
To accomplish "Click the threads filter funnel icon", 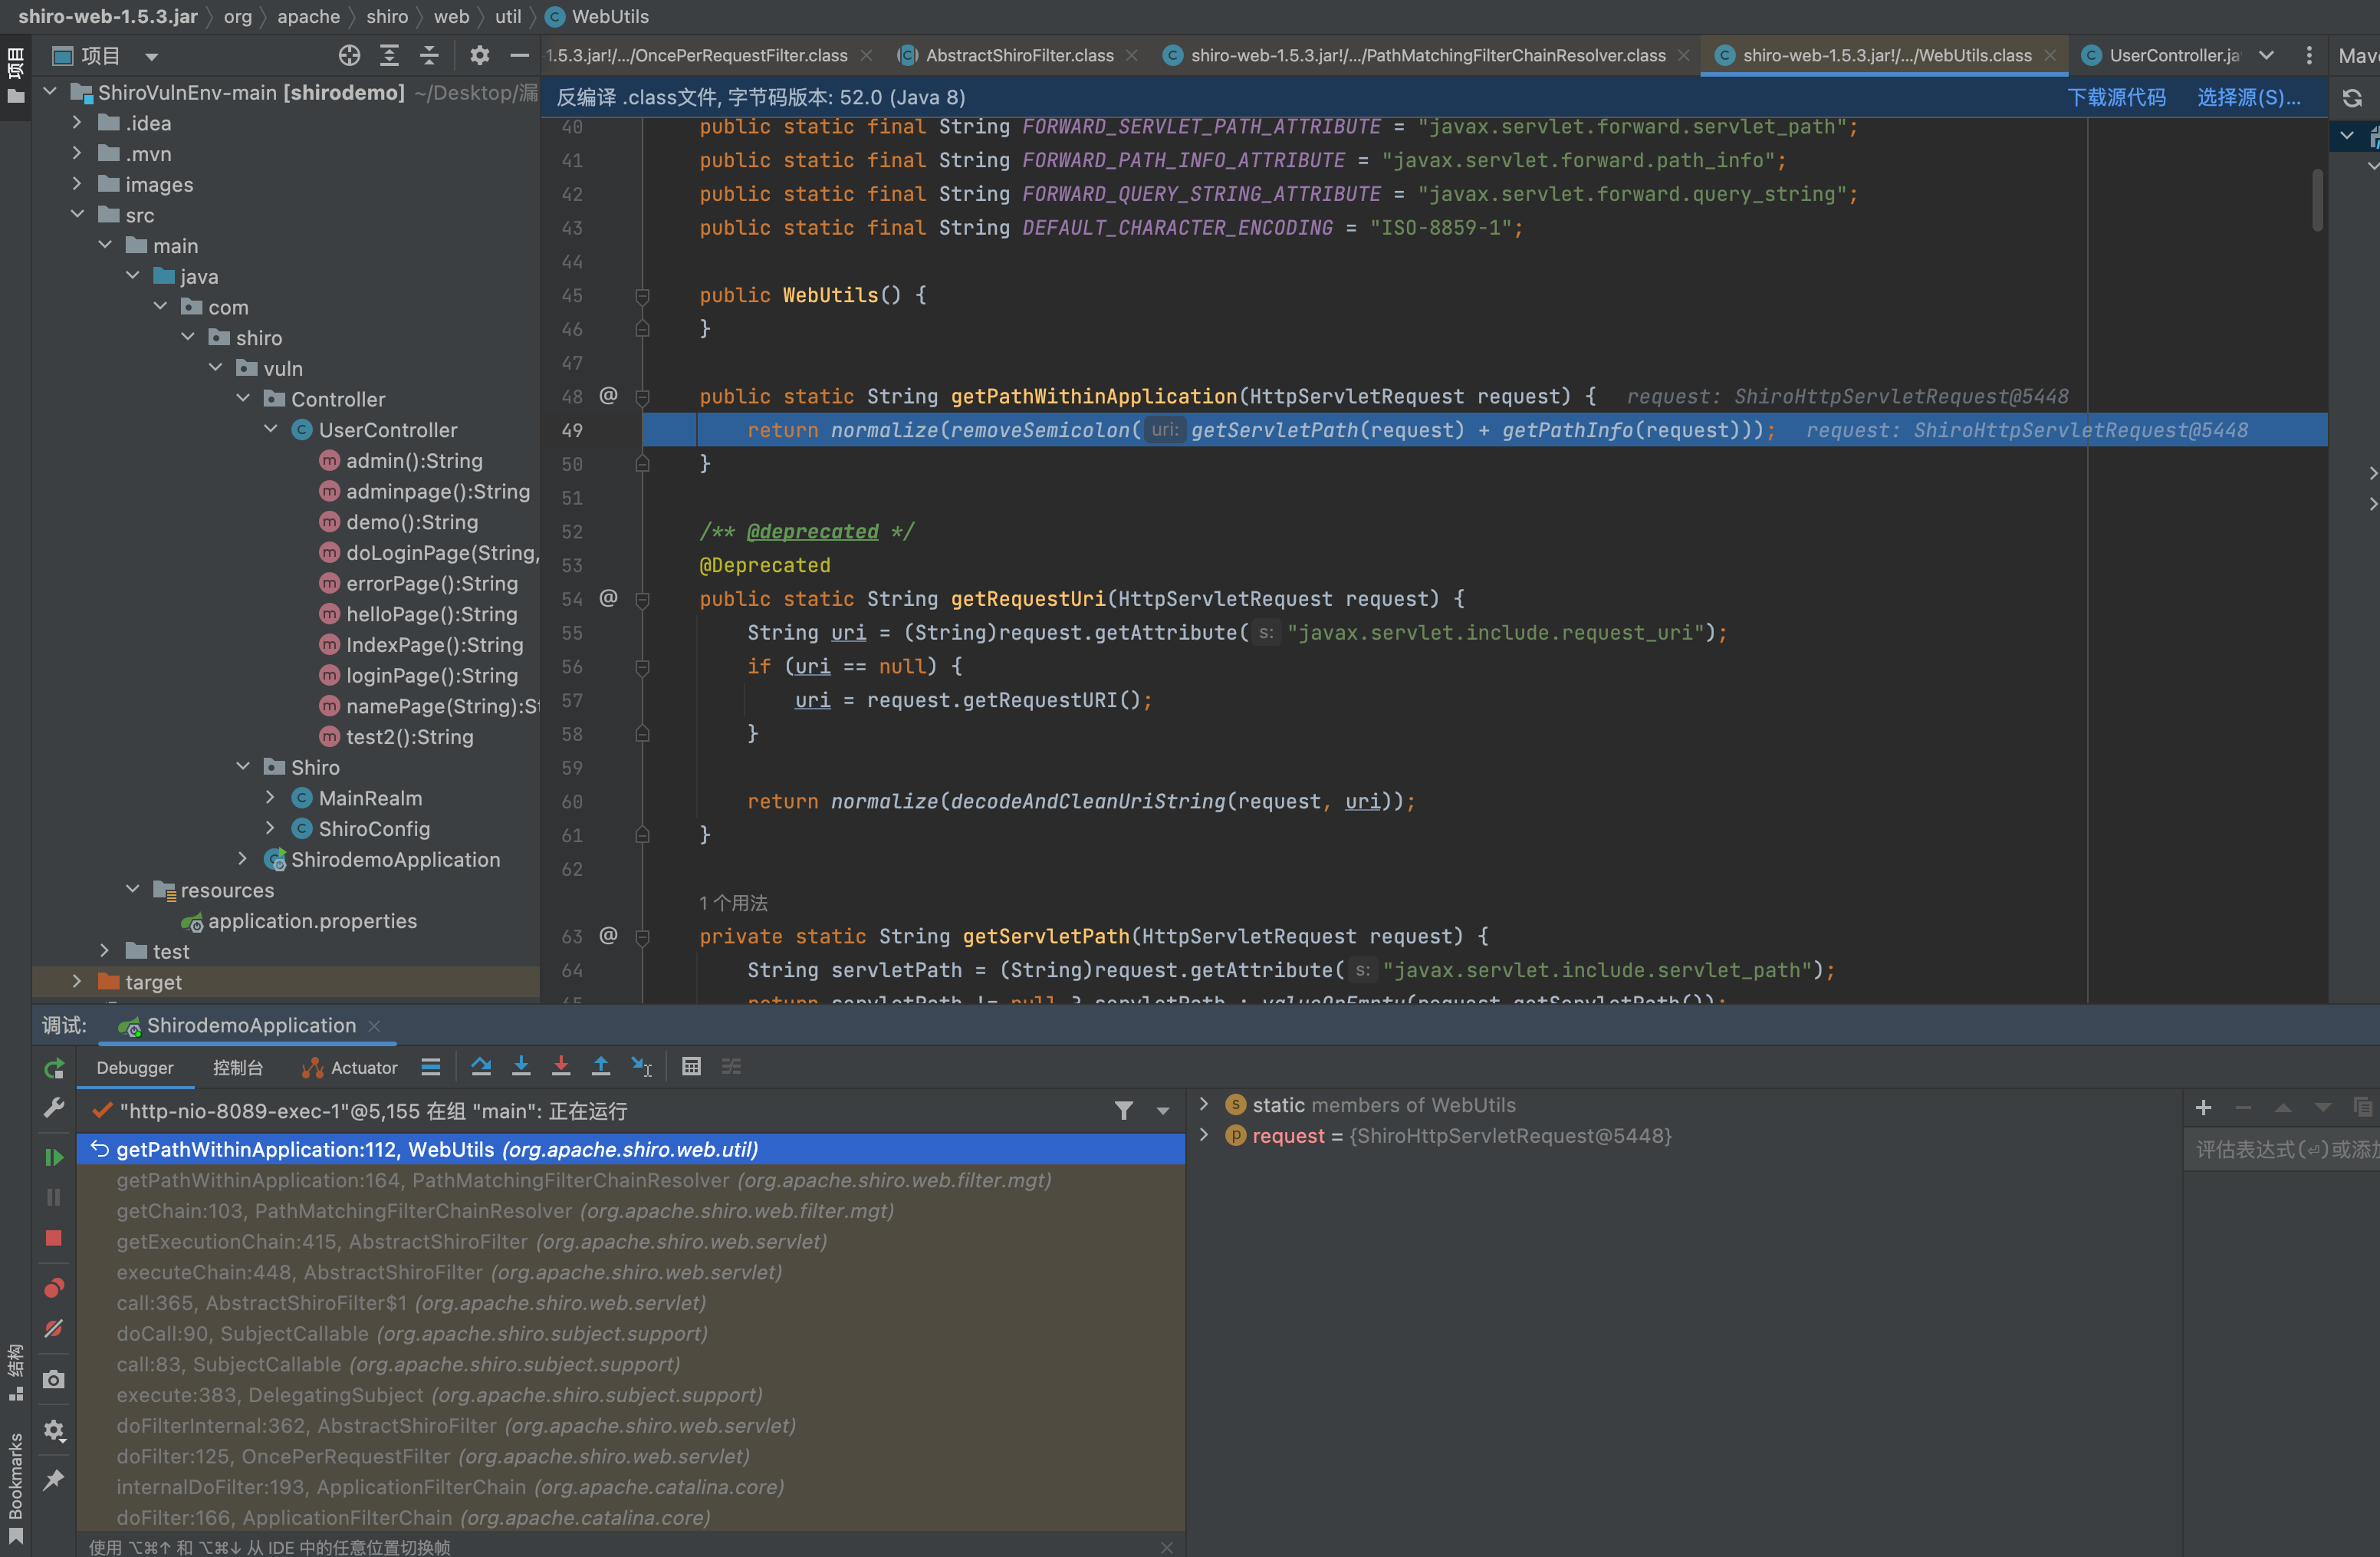I will (x=1124, y=1111).
